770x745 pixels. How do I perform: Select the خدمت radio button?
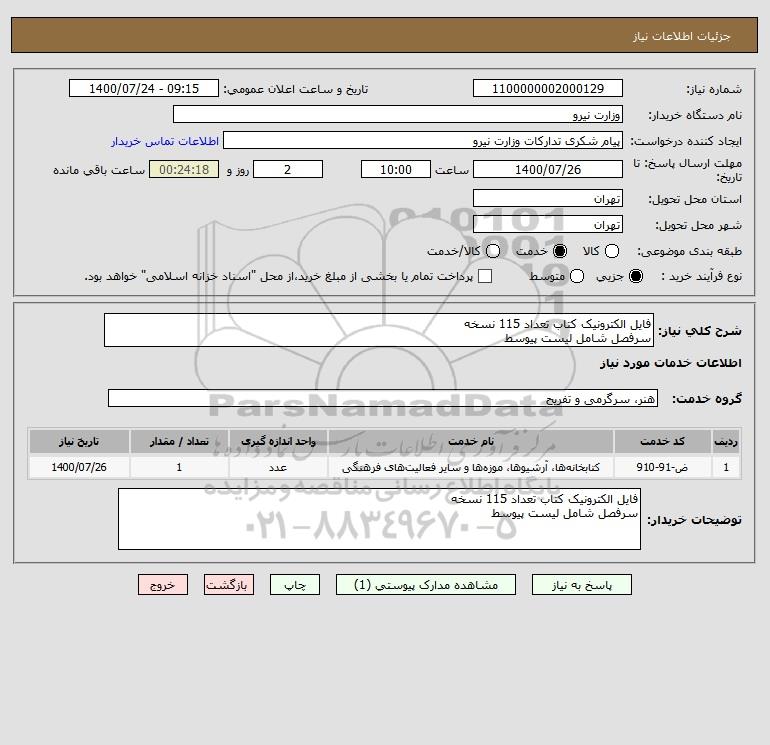coord(559,251)
